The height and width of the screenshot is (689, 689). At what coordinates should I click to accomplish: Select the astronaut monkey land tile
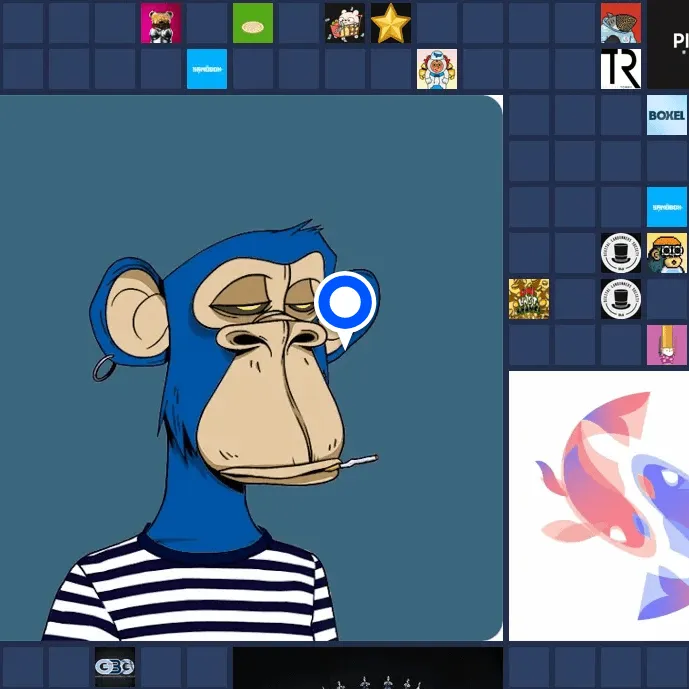(437, 69)
